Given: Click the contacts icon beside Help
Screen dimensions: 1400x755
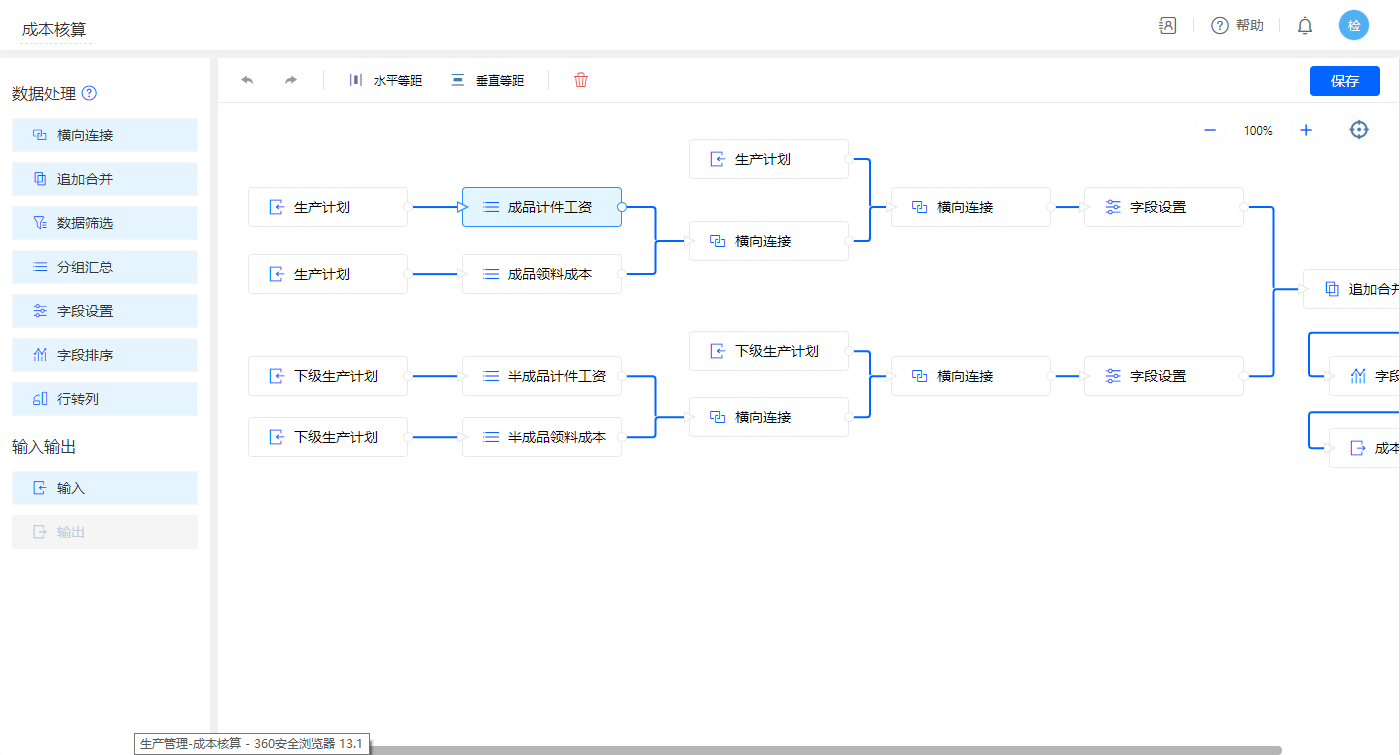Looking at the screenshot, I should (x=1167, y=26).
